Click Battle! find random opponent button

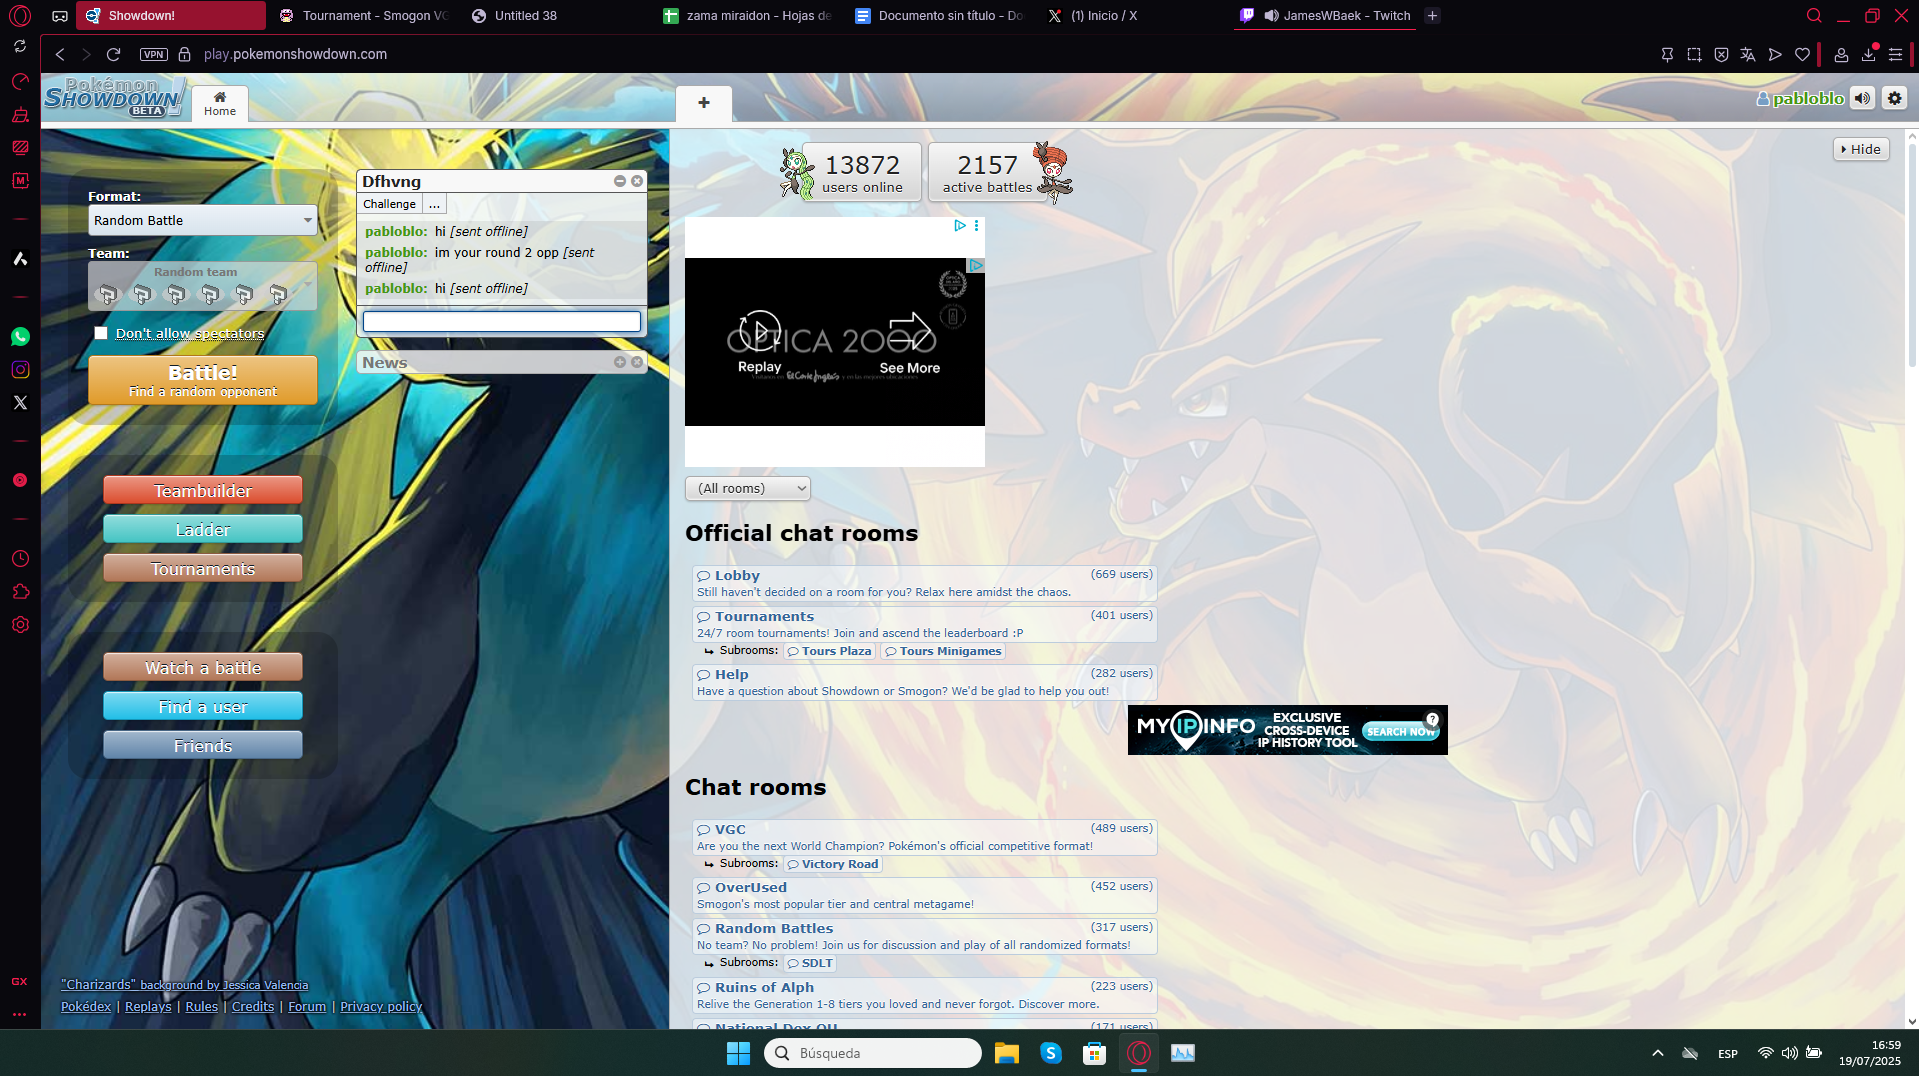pyautogui.click(x=203, y=380)
